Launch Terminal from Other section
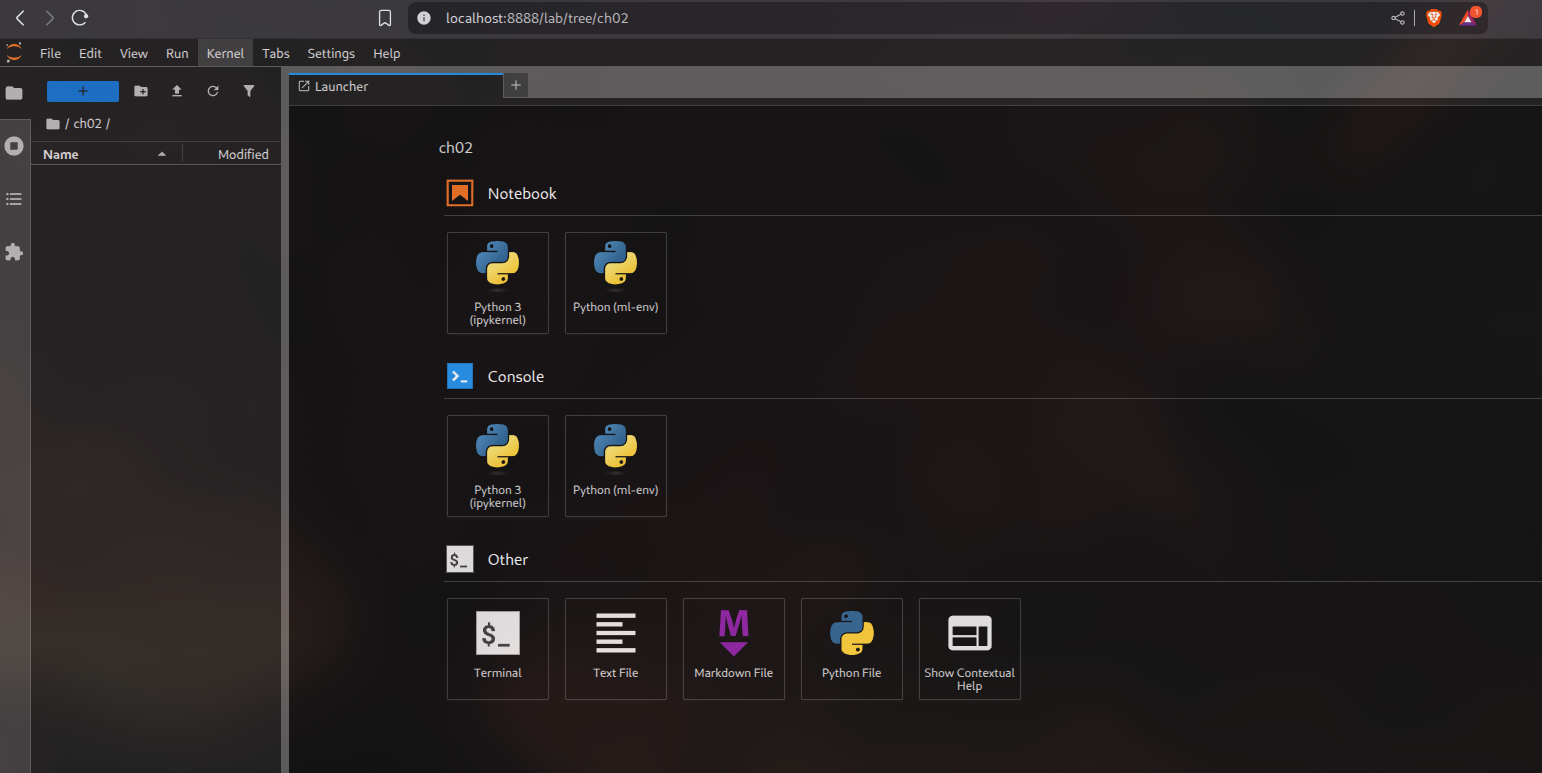This screenshot has height=773, width=1542. (497, 648)
